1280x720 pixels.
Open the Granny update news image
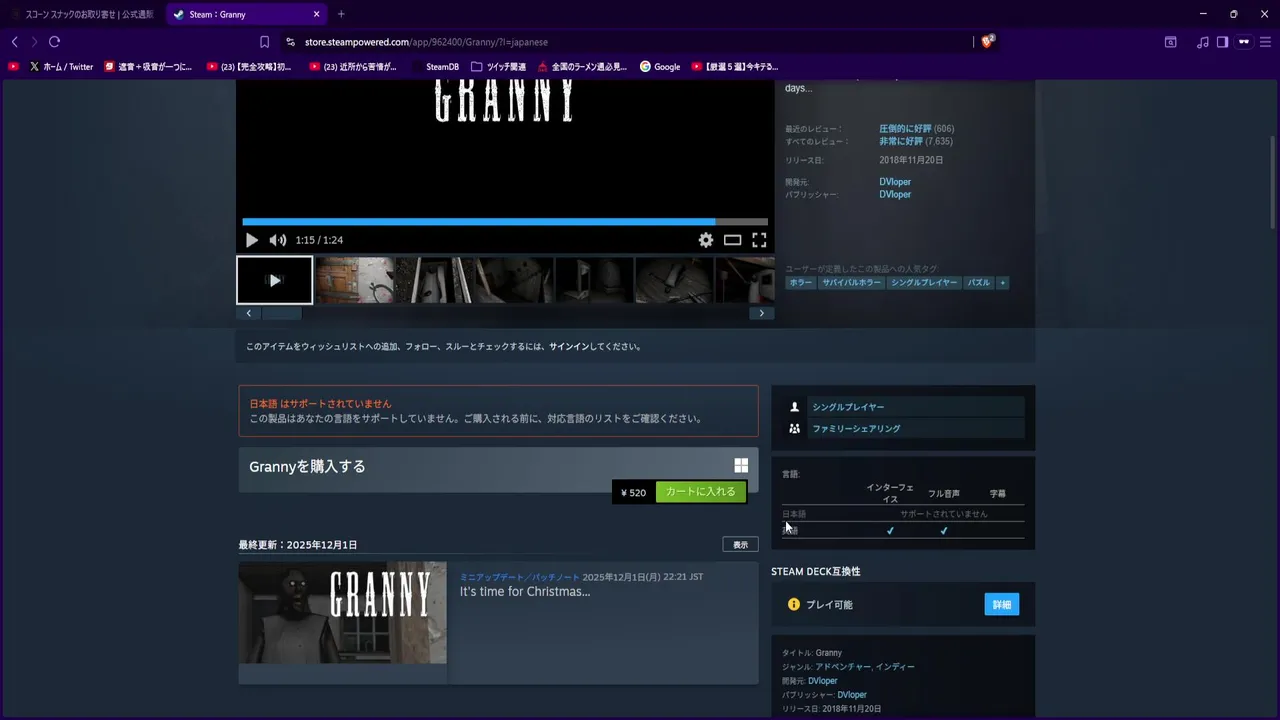coord(343,612)
